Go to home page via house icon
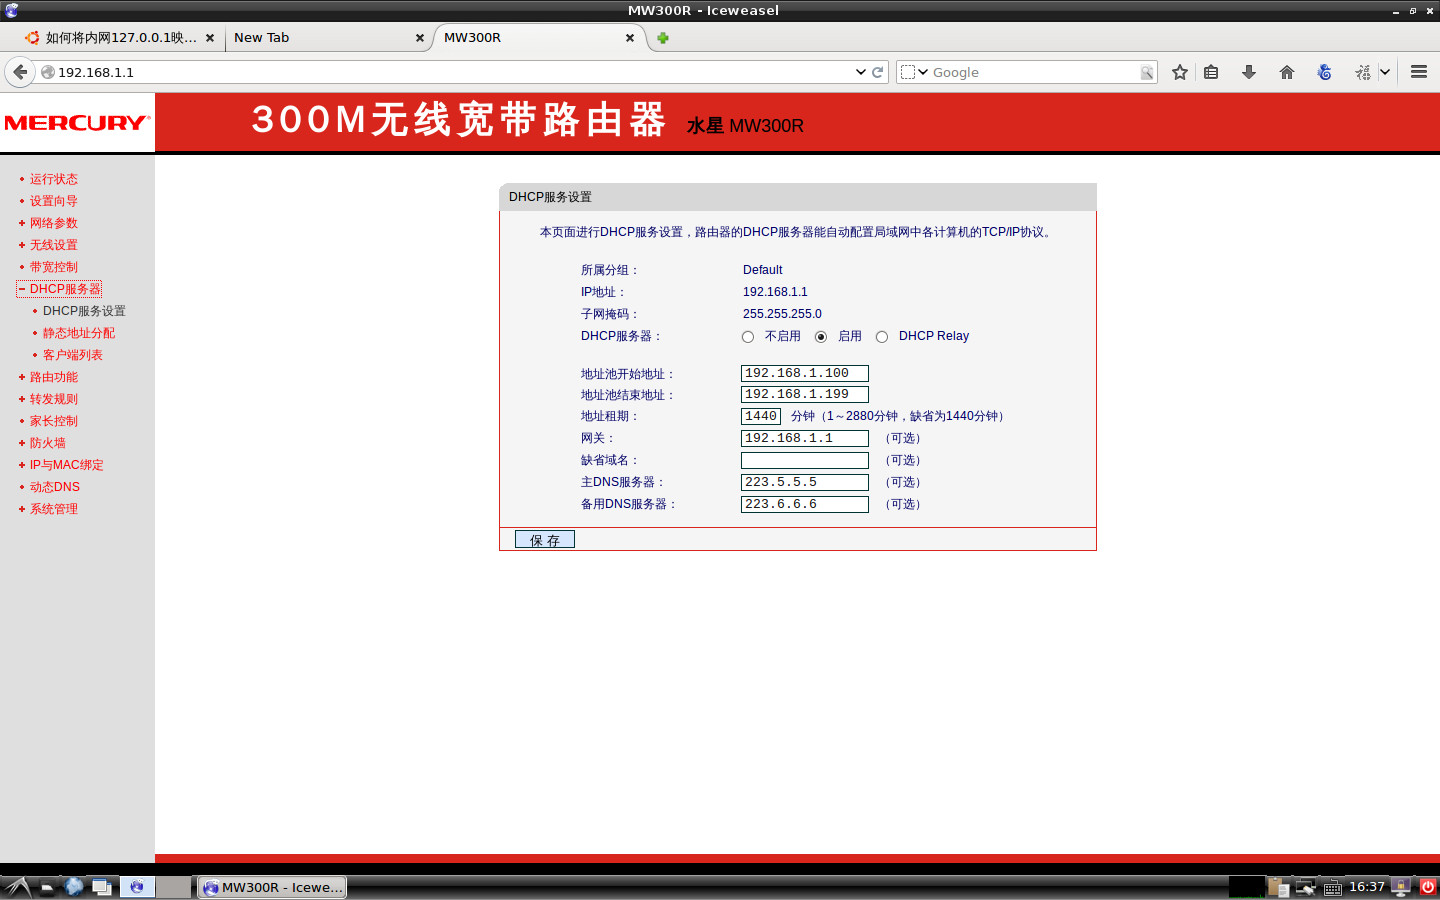This screenshot has height=900, width=1440. pos(1287,72)
